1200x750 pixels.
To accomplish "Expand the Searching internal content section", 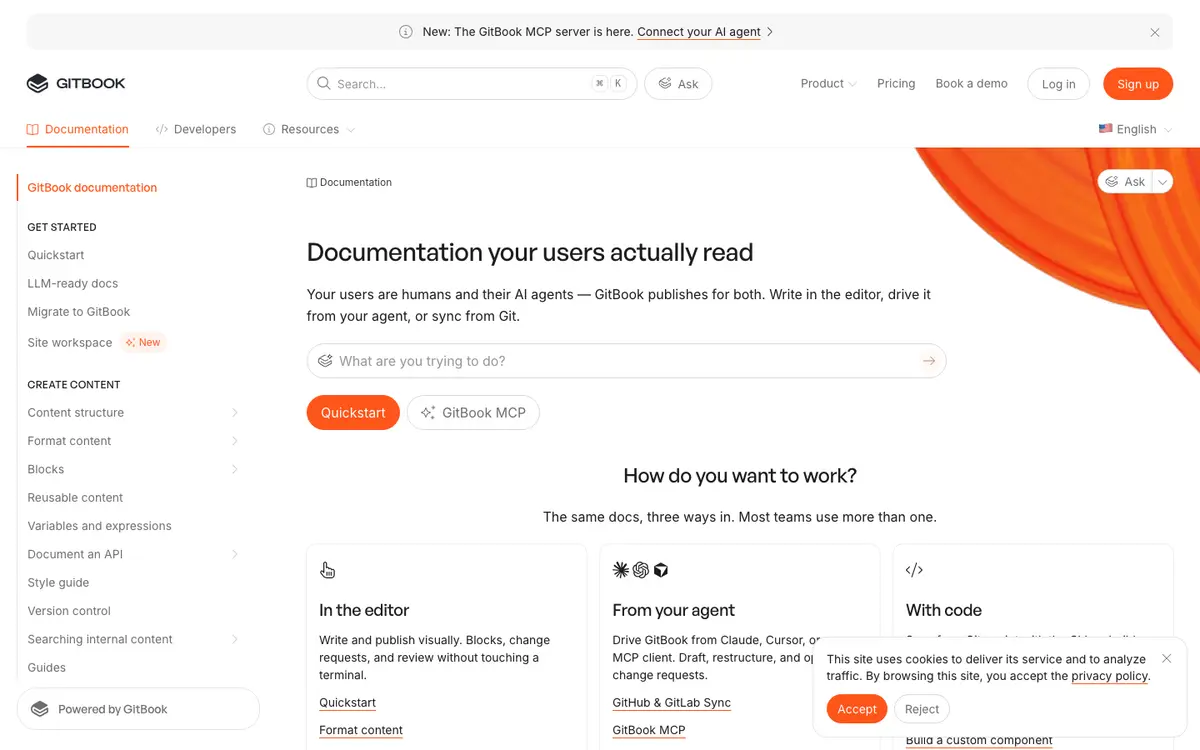I will pyautogui.click(x=235, y=639).
